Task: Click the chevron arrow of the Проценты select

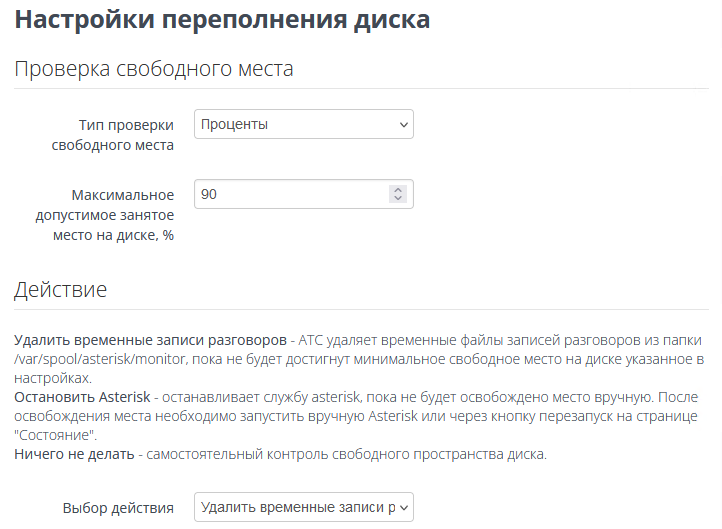Action: (x=404, y=125)
